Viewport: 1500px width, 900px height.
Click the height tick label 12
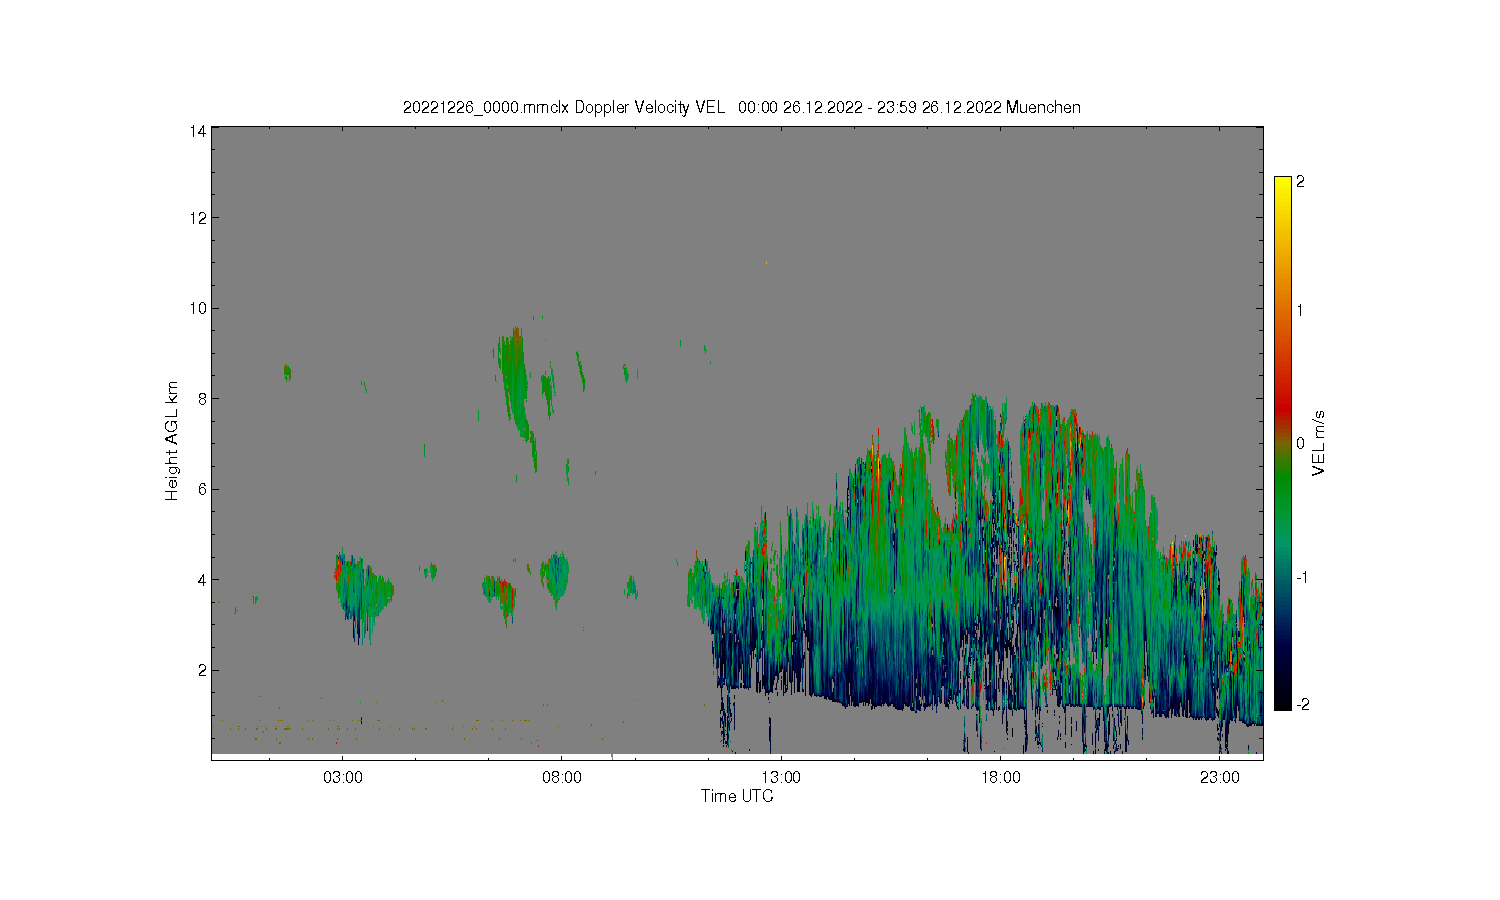coord(198,218)
